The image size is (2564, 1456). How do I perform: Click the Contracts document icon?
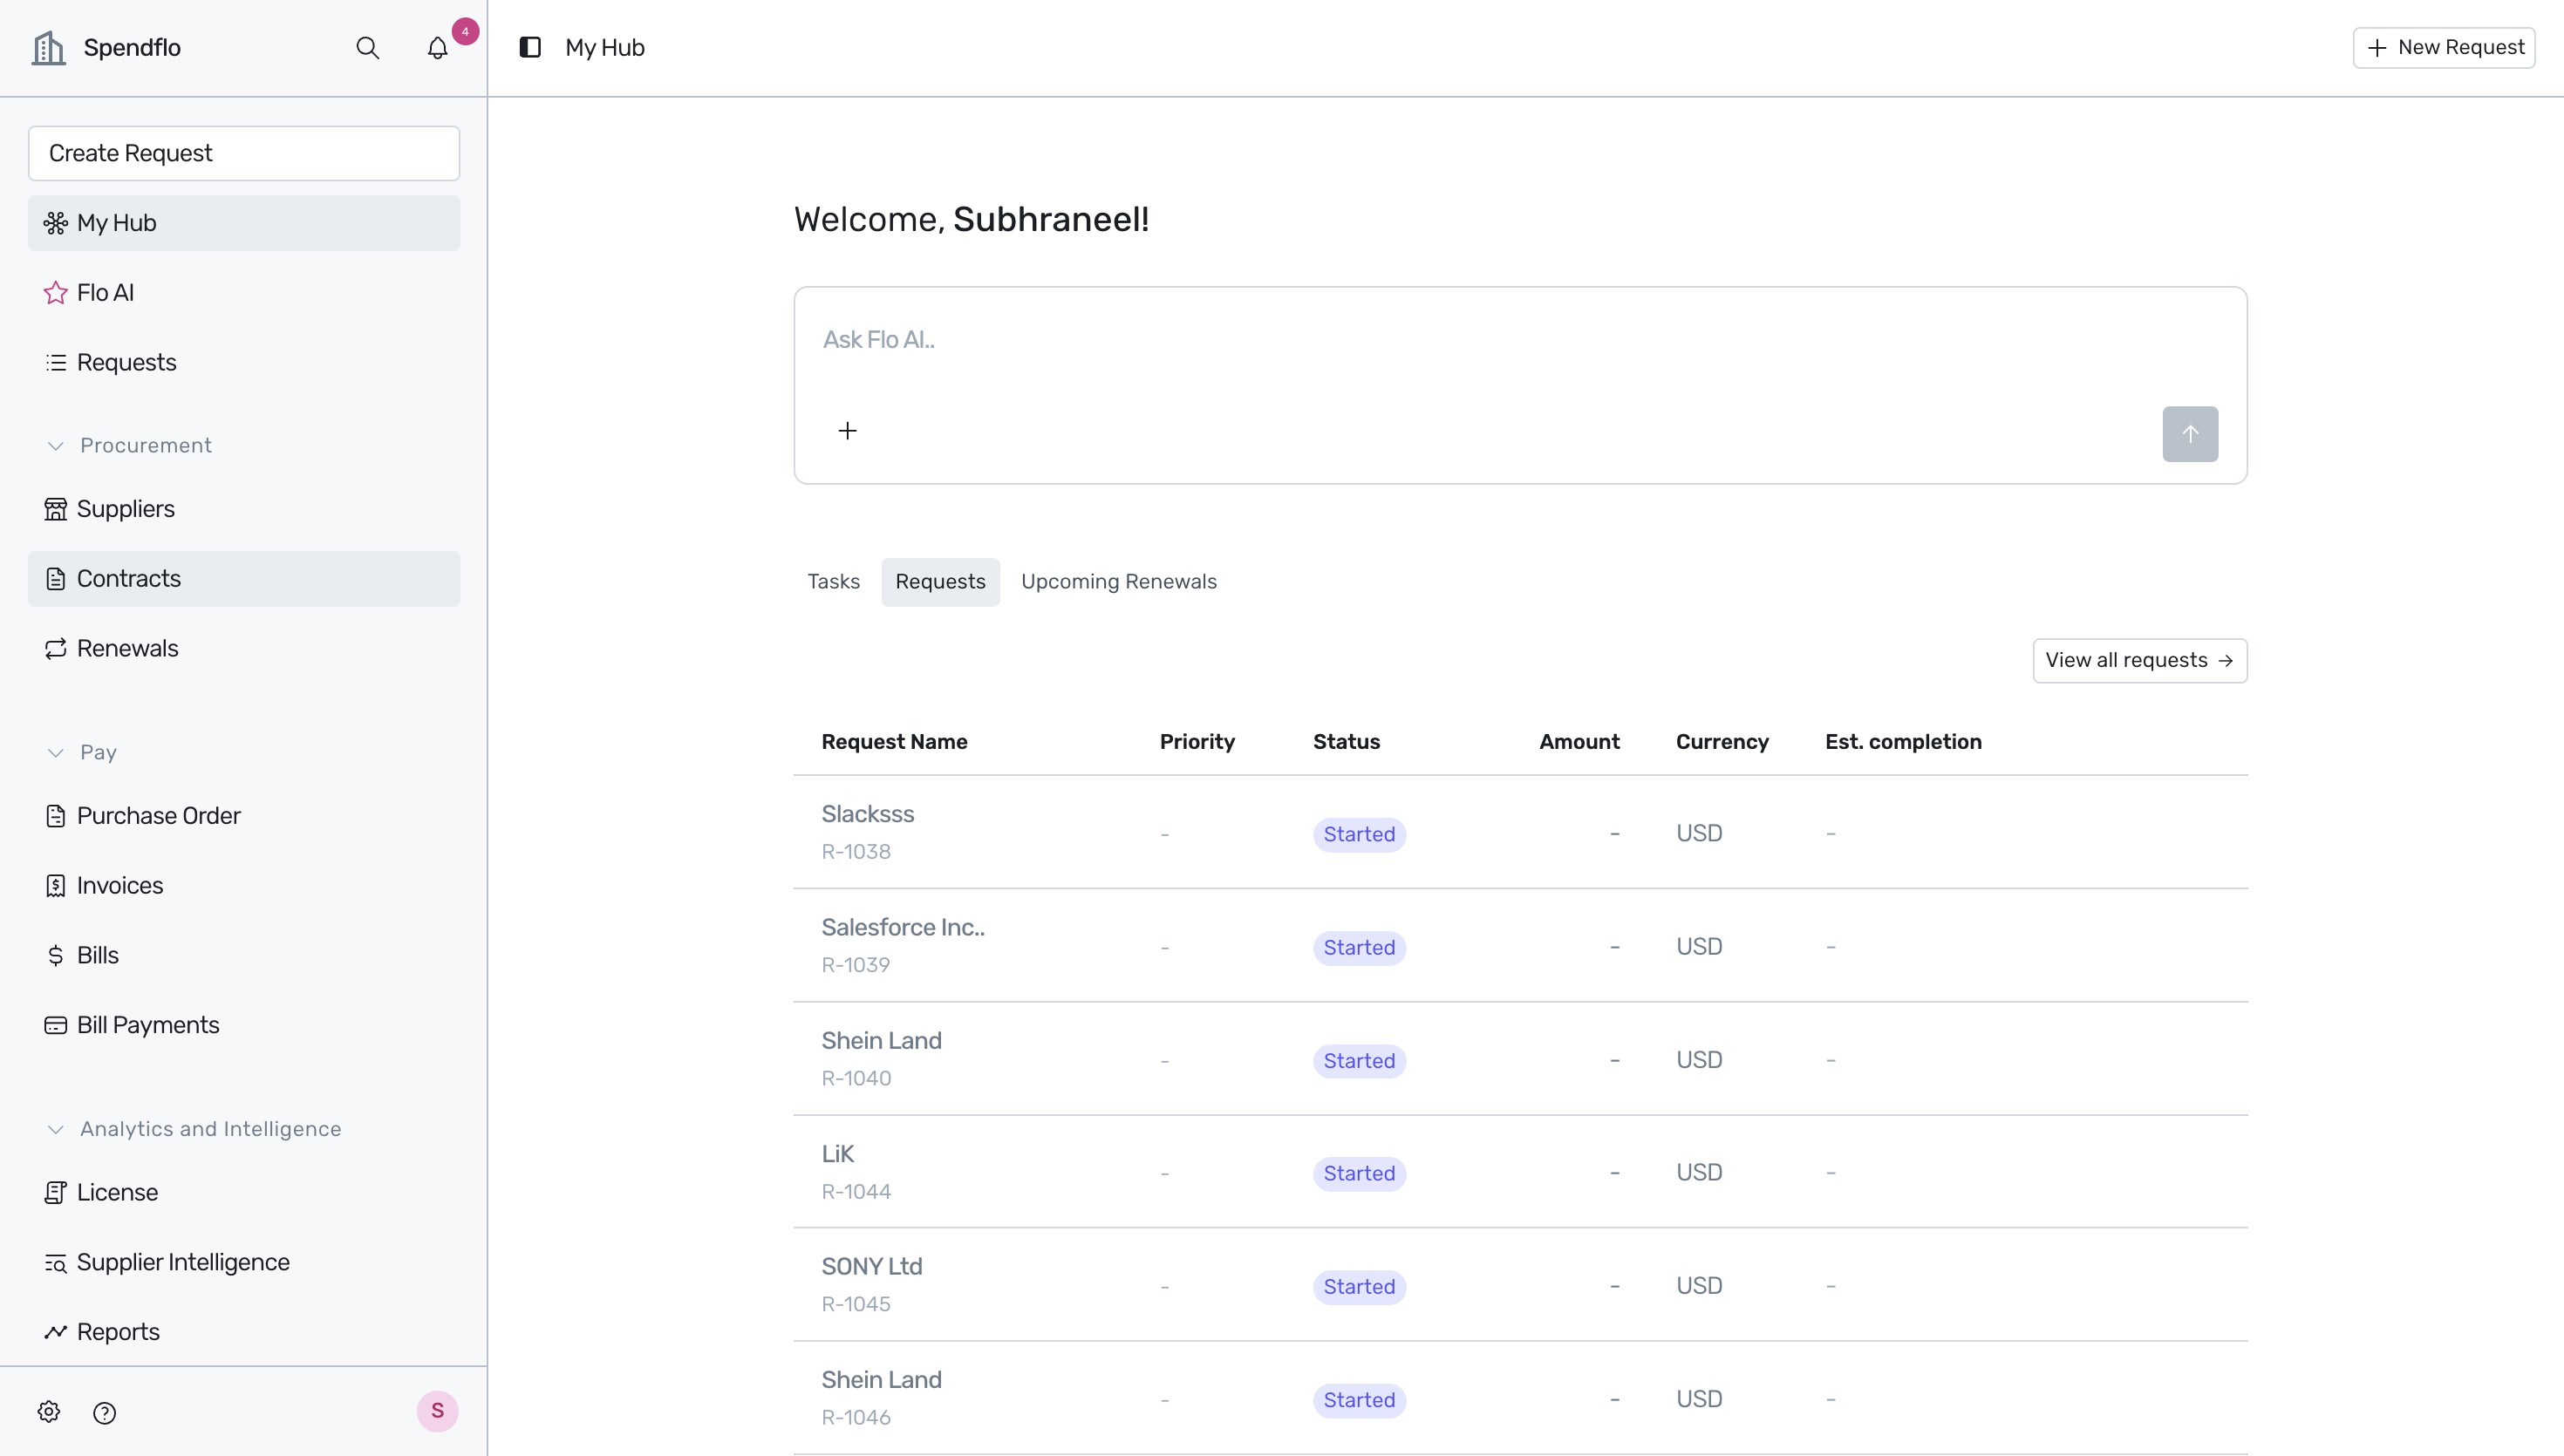click(x=56, y=579)
